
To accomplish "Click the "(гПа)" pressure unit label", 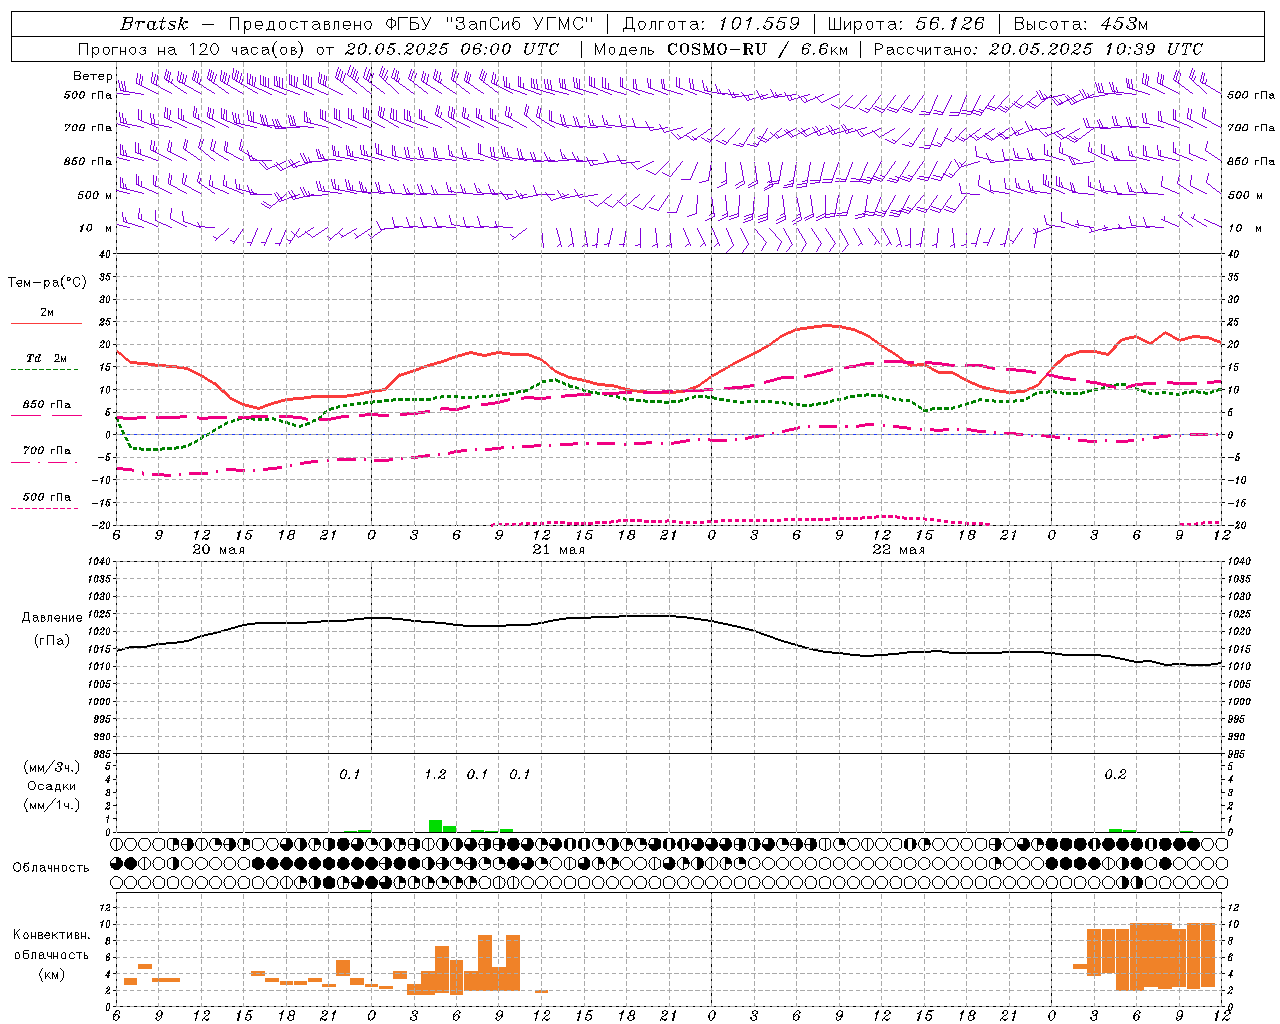I will [x=51, y=641].
